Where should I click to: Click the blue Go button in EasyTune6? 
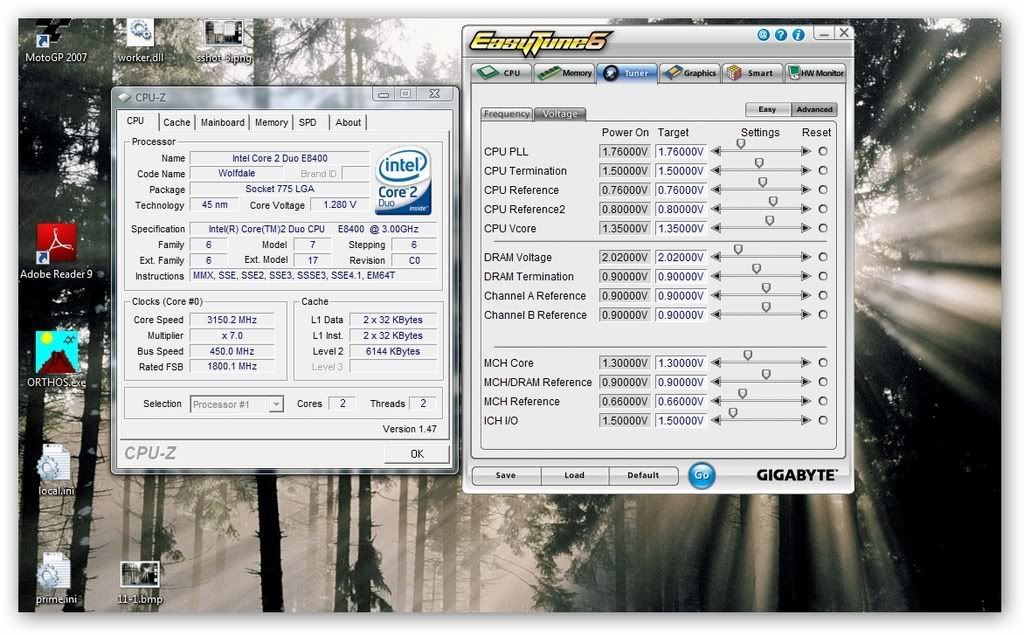tap(701, 475)
